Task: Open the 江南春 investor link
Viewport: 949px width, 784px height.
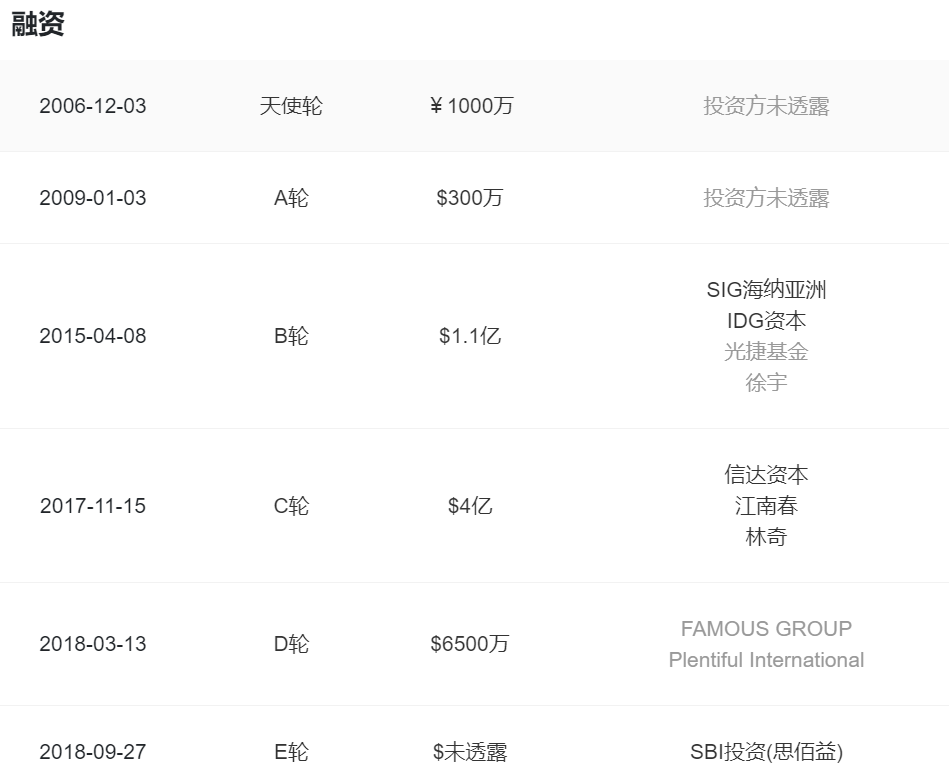Action: point(766,506)
